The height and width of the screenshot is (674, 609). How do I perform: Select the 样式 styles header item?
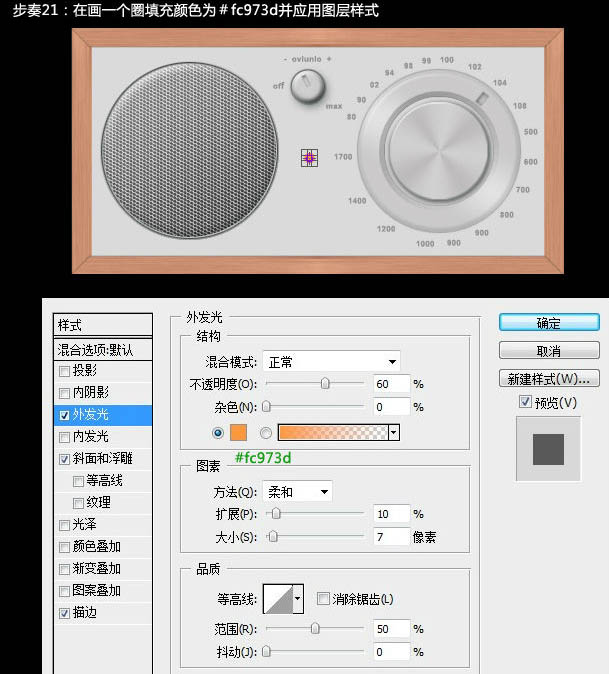(103, 325)
